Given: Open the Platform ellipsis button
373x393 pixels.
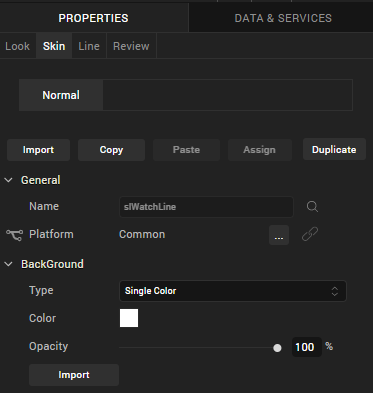Looking at the screenshot, I should pos(279,235).
